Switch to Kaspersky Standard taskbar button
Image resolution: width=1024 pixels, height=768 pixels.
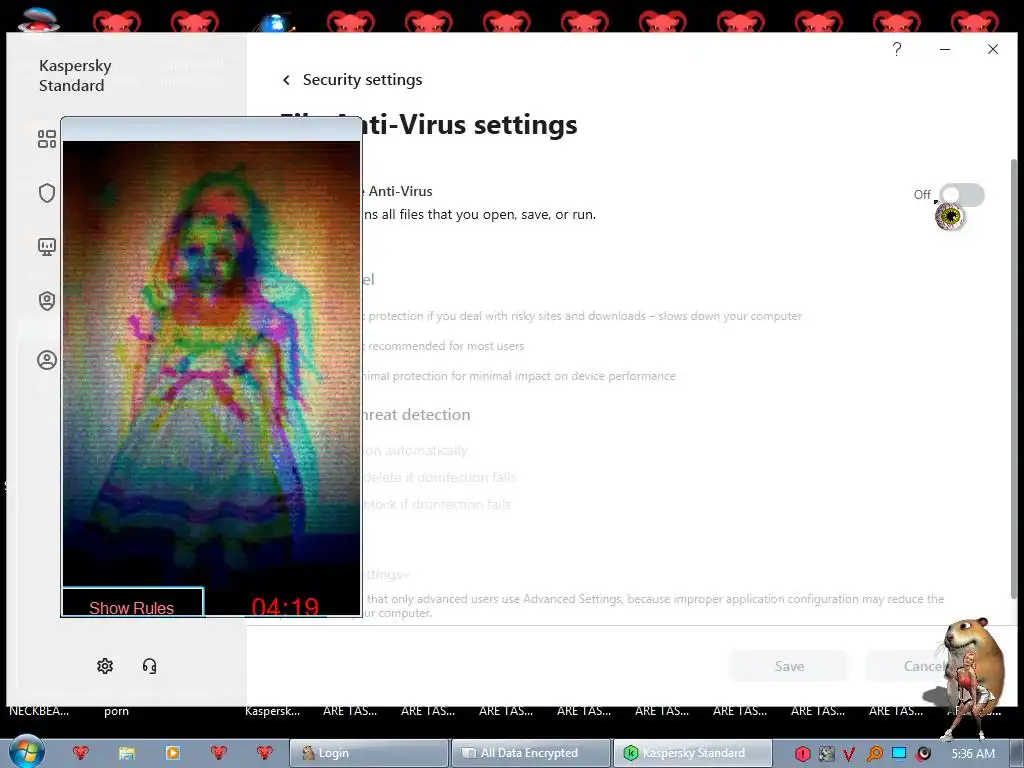[x=692, y=753]
